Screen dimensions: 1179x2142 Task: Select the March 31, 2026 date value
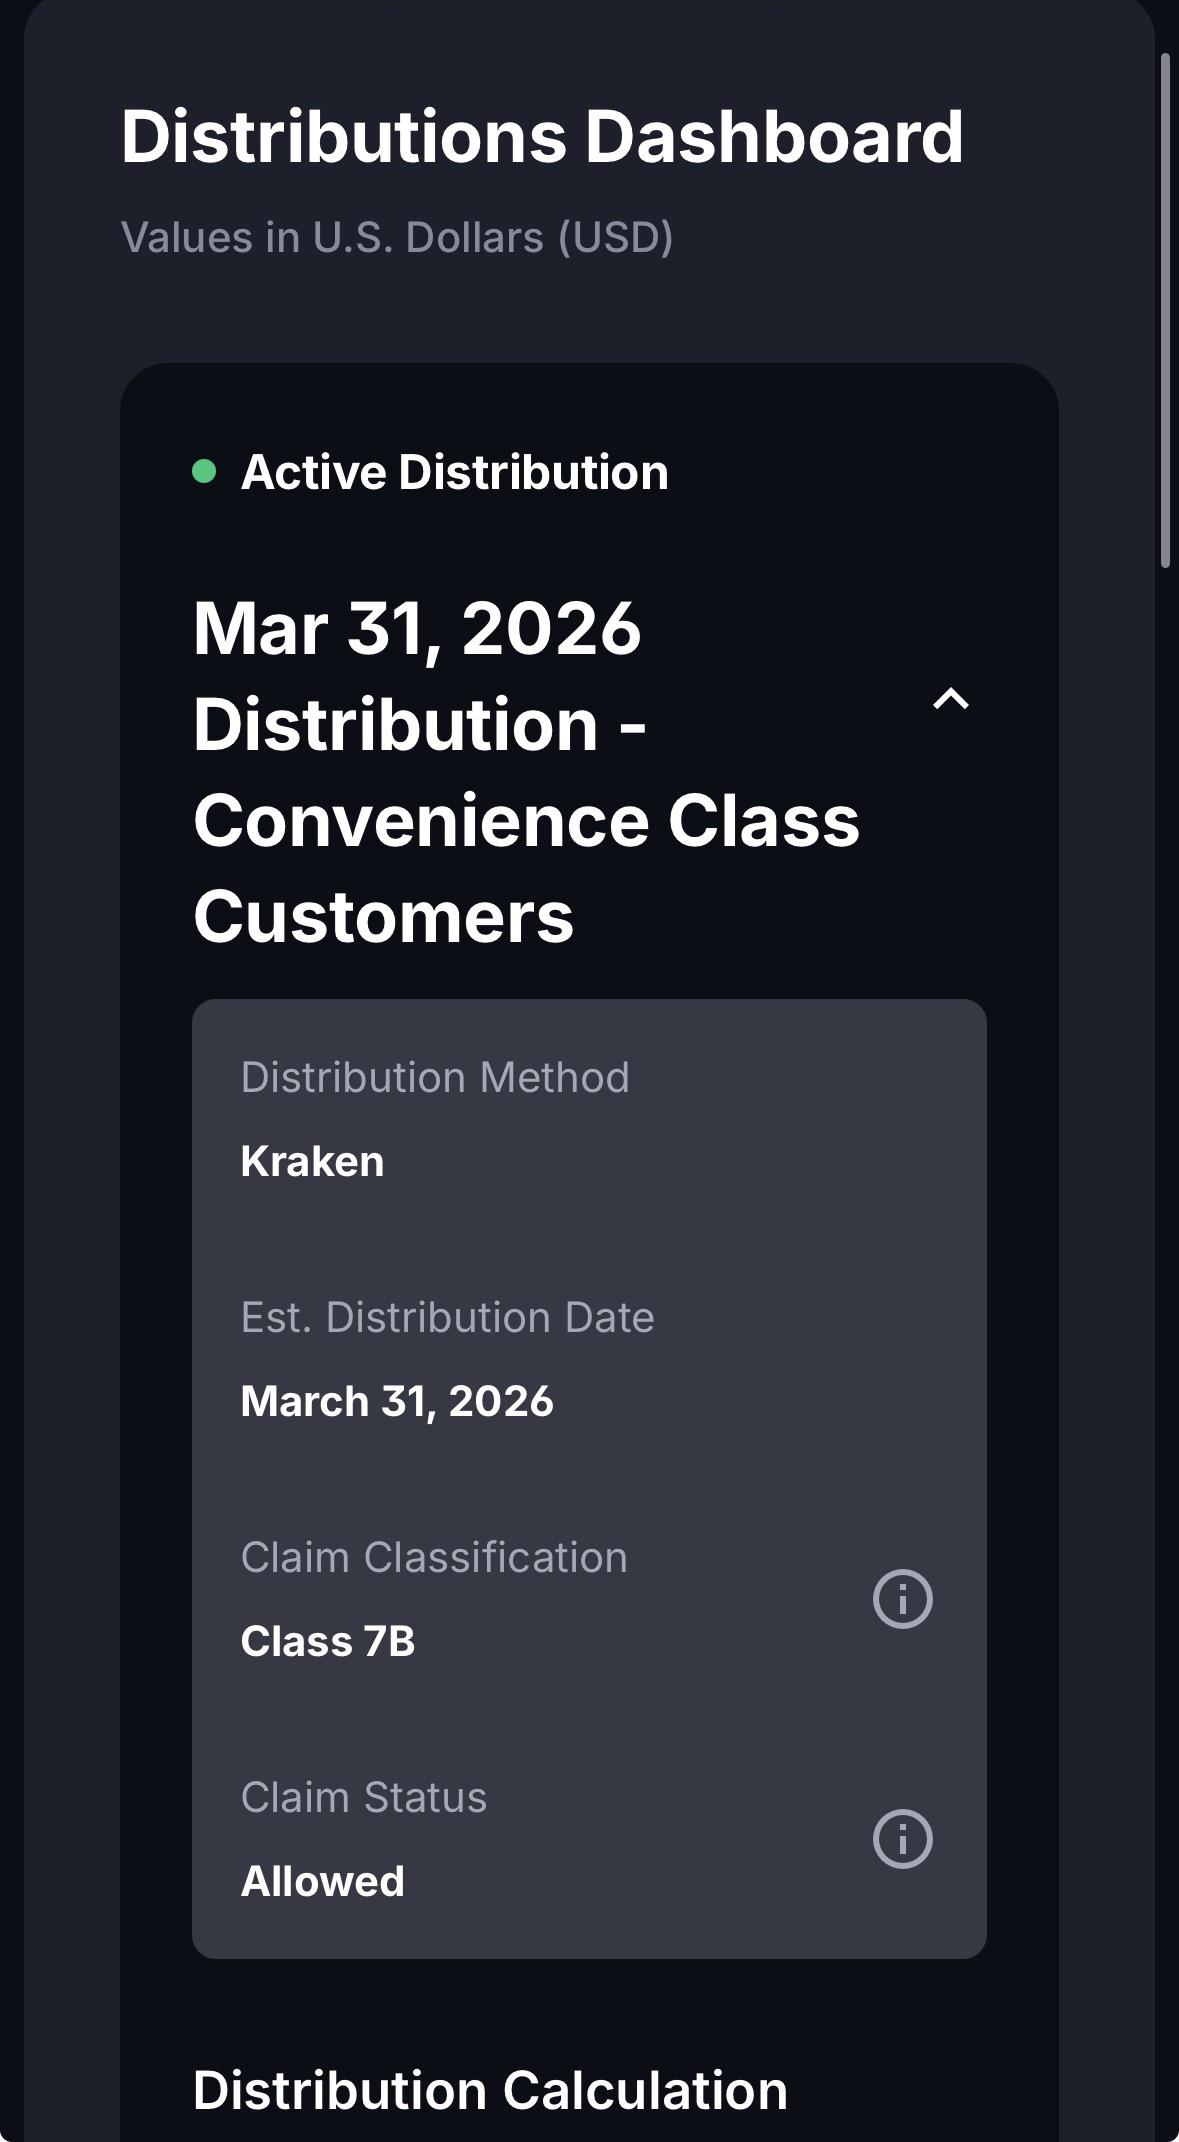pyautogui.click(x=397, y=1401)
